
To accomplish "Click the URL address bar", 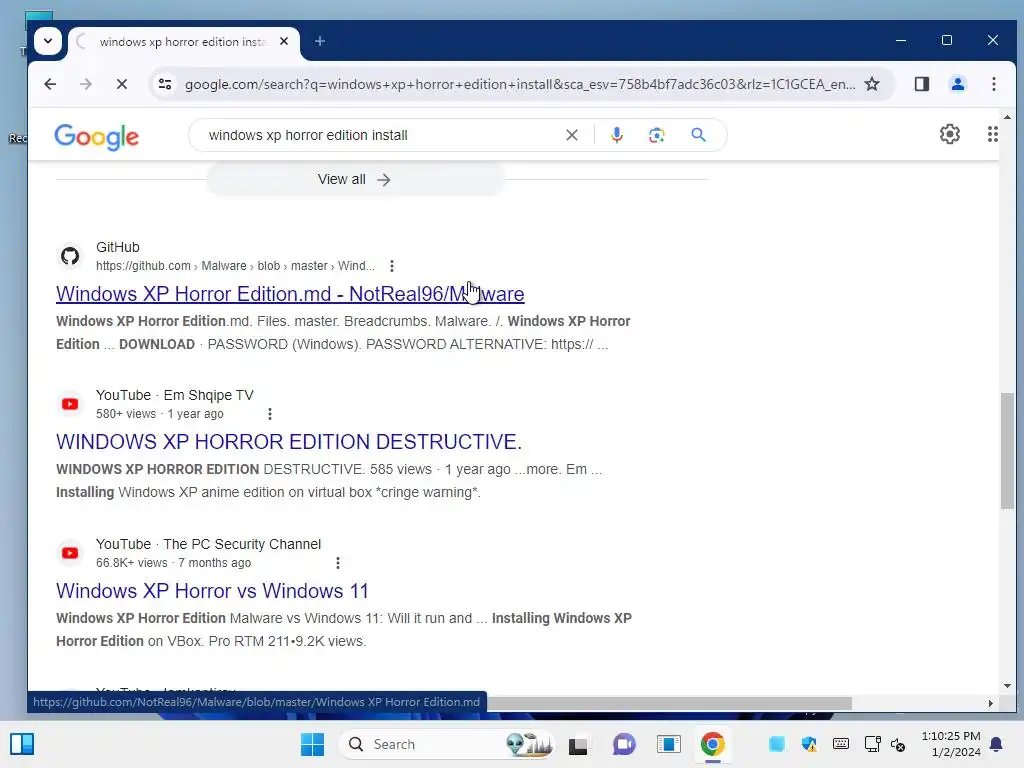I will [x=519, y=84].
